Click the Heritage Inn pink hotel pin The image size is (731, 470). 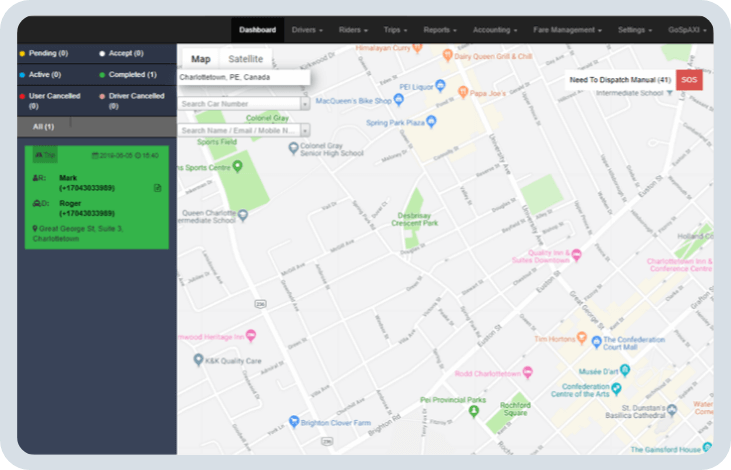[251, 335]
